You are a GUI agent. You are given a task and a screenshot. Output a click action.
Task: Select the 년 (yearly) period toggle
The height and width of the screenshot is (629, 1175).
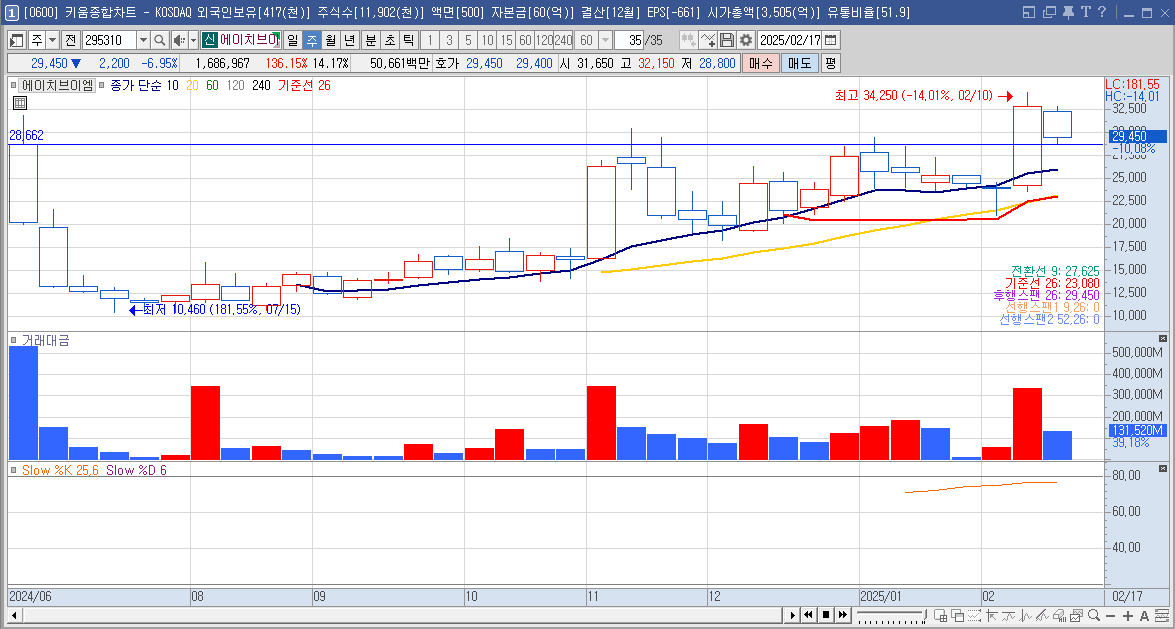click(x=349, y=40)
